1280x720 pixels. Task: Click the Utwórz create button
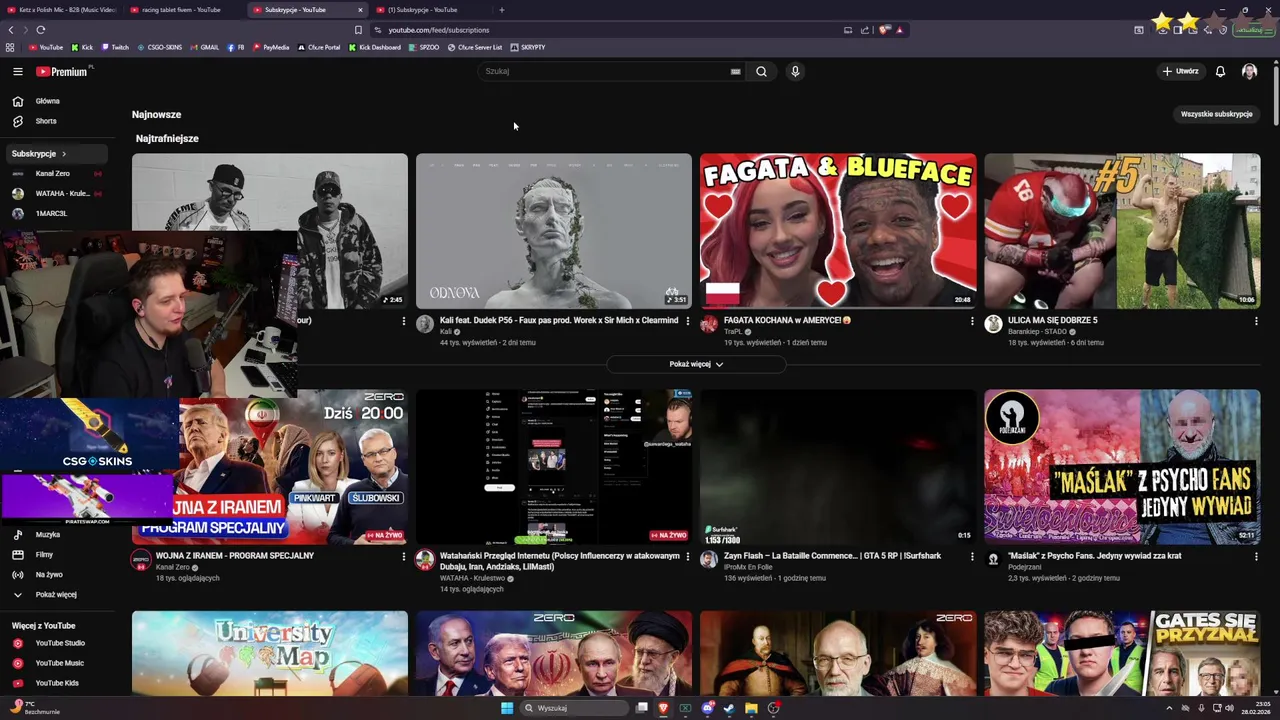tap(1180, 71)
